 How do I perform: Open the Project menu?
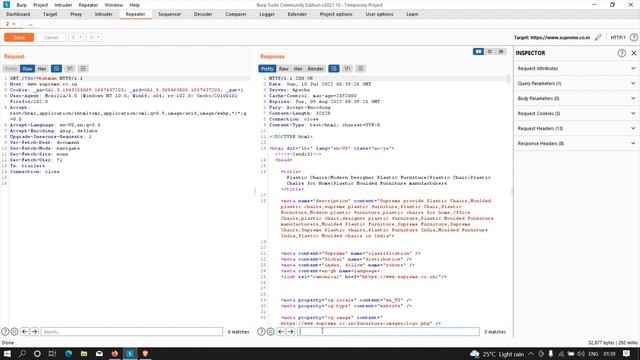click(x=40, y=5)
